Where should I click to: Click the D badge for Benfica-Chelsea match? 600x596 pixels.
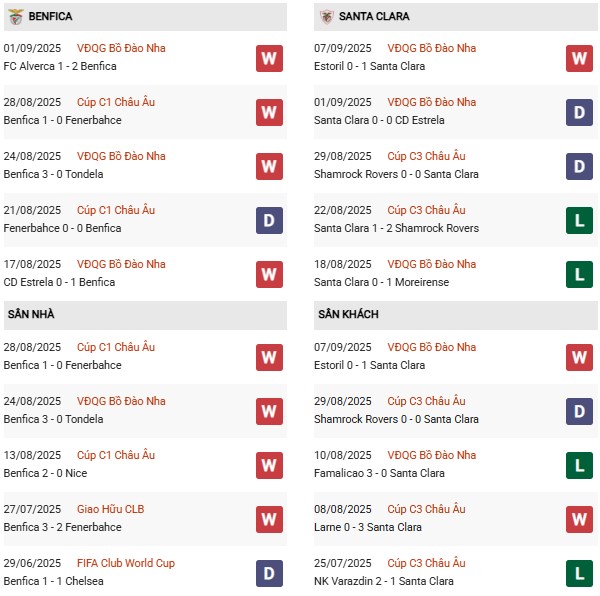(x=269, y=573)
